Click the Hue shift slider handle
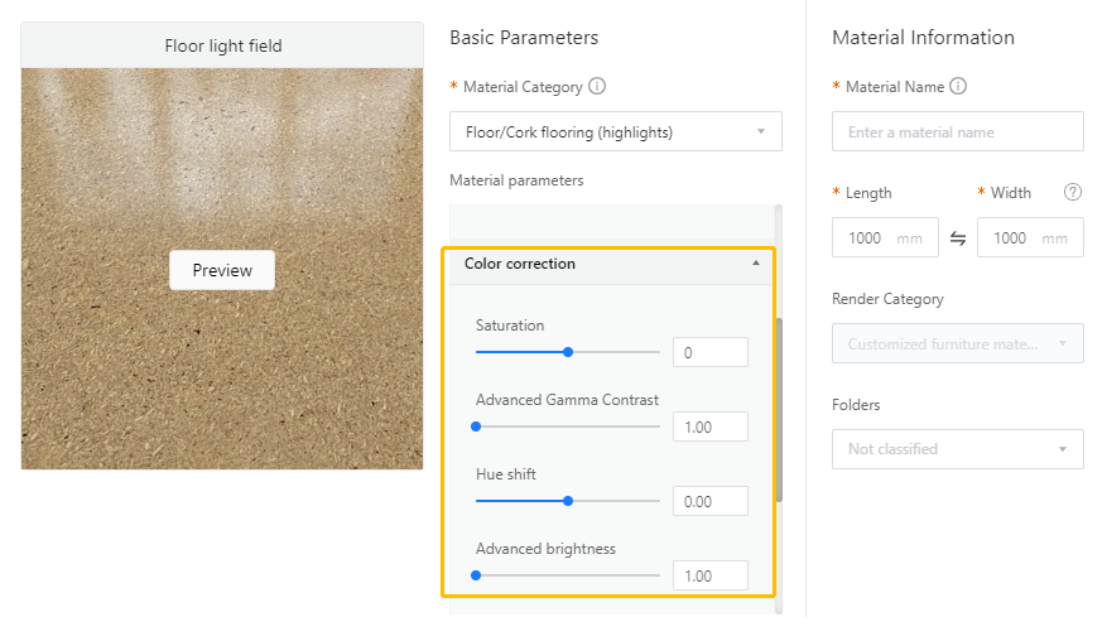Image resolution: width=1107 pixels, height=618 pixels. click(568, 501)
